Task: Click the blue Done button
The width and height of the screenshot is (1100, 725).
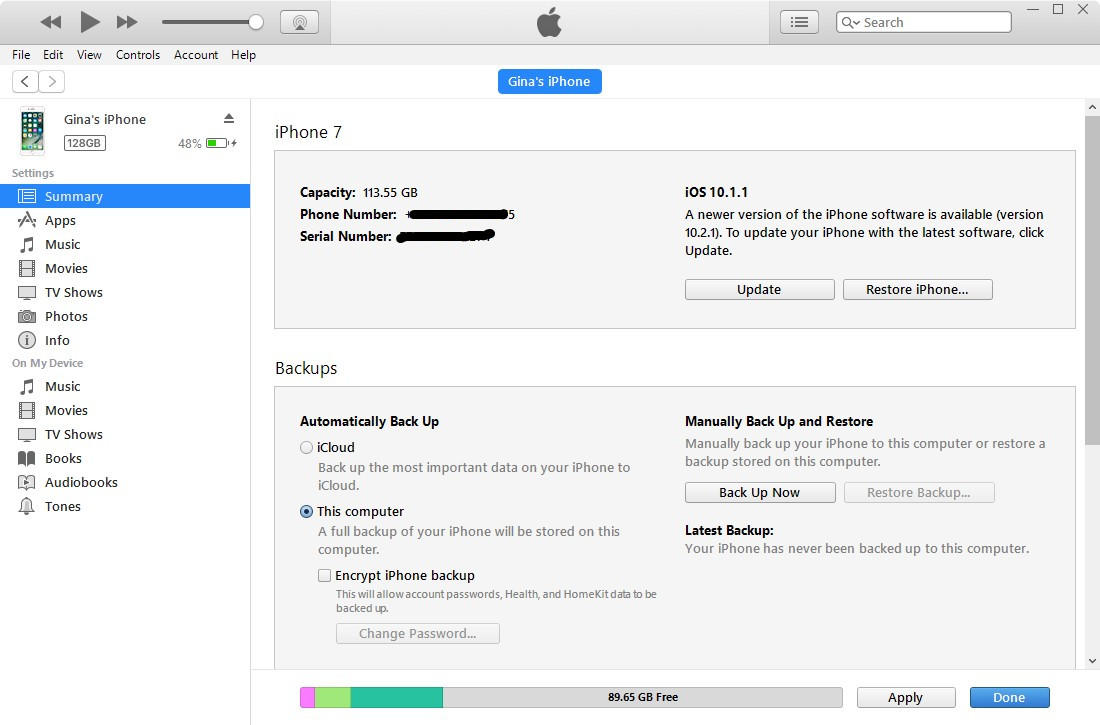Action: click(x=1009, y=697)
